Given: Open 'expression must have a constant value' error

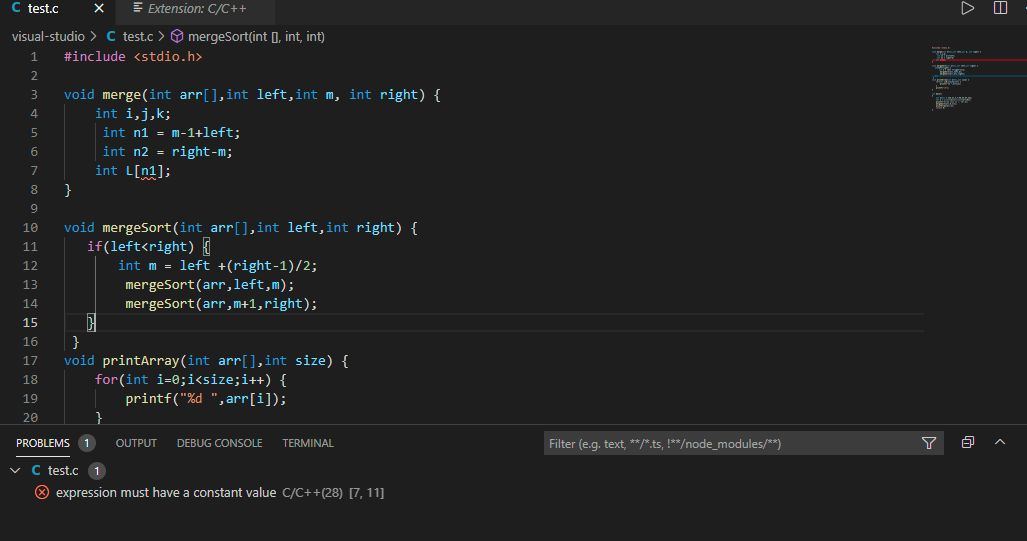Looking at the screenshot, I should pyautogui.click(x=166, y=493).
